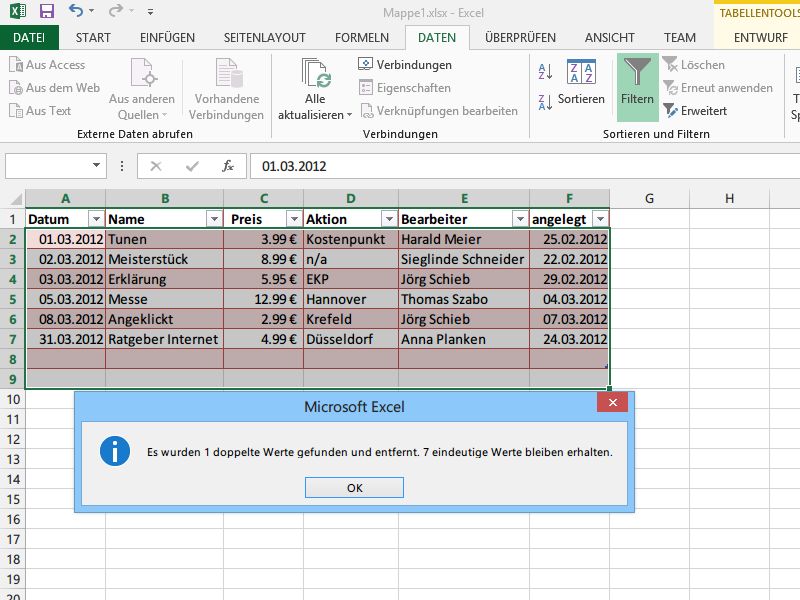Click the Redo arrow icon

point(116,10)
